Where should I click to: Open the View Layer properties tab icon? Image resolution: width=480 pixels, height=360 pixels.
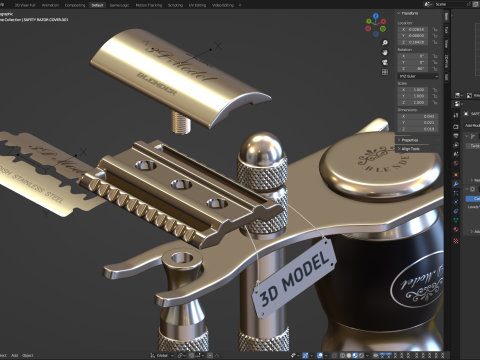pos(456,145)
